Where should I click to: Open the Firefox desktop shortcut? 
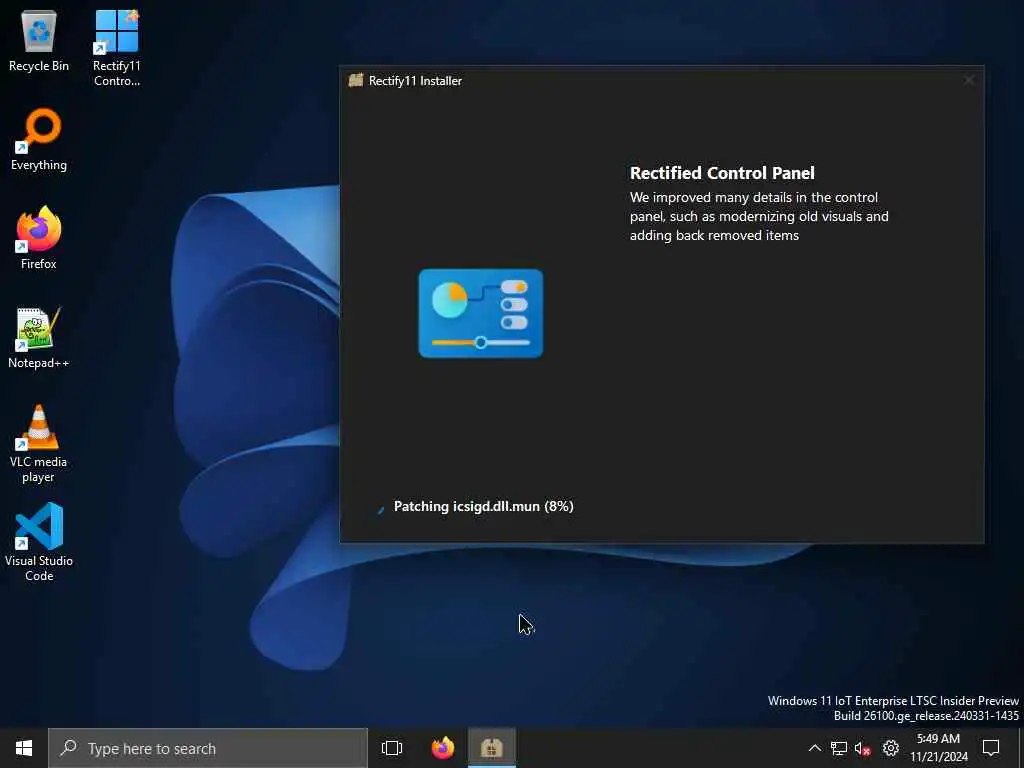[x=39, y=238]
